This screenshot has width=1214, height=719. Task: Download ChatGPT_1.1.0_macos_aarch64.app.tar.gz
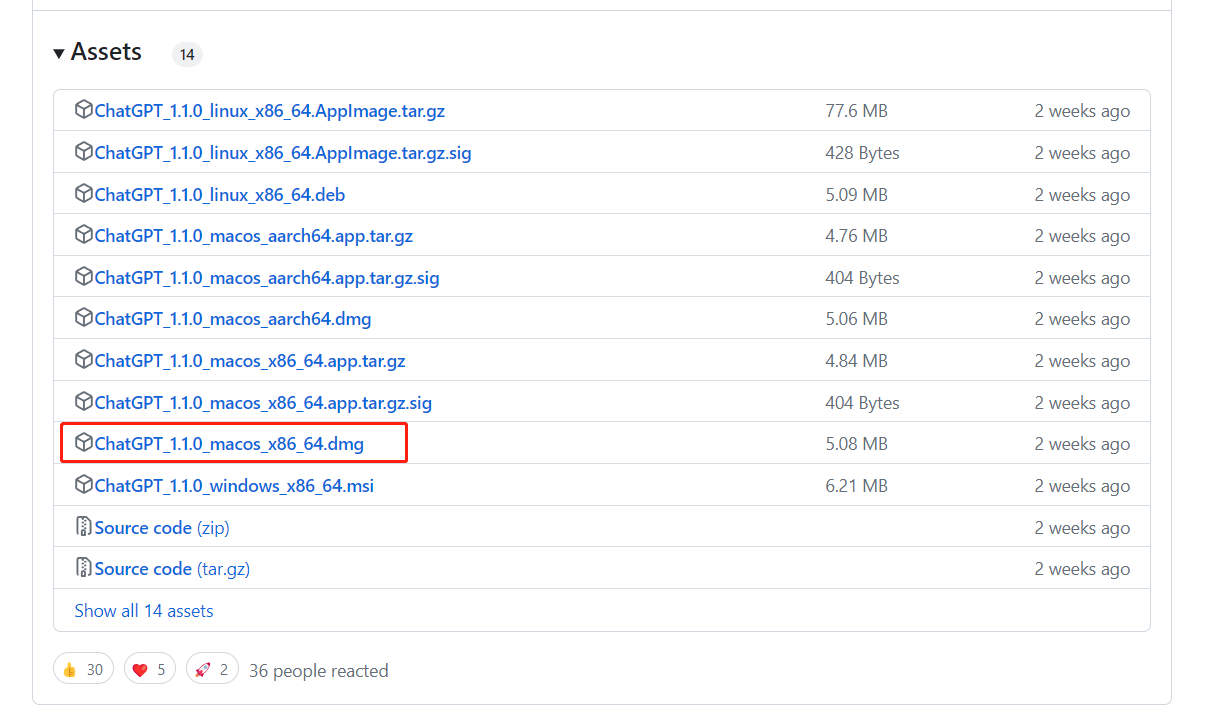(x=254, y=236)
